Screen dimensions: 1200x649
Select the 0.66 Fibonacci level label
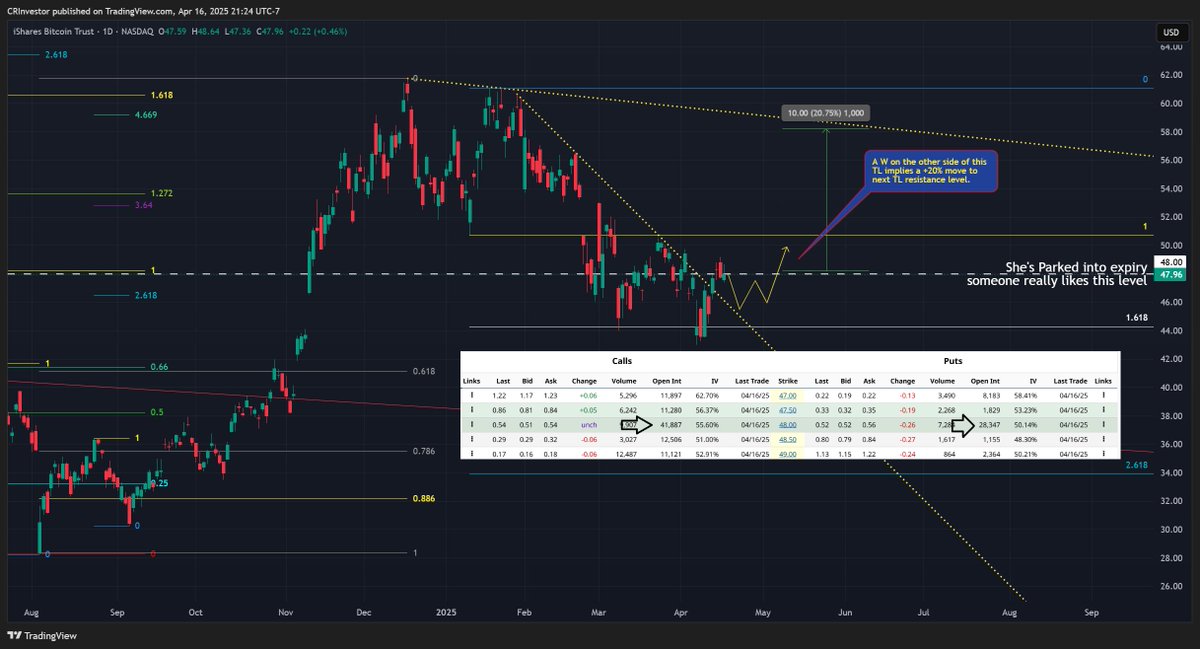coord(159,368)
